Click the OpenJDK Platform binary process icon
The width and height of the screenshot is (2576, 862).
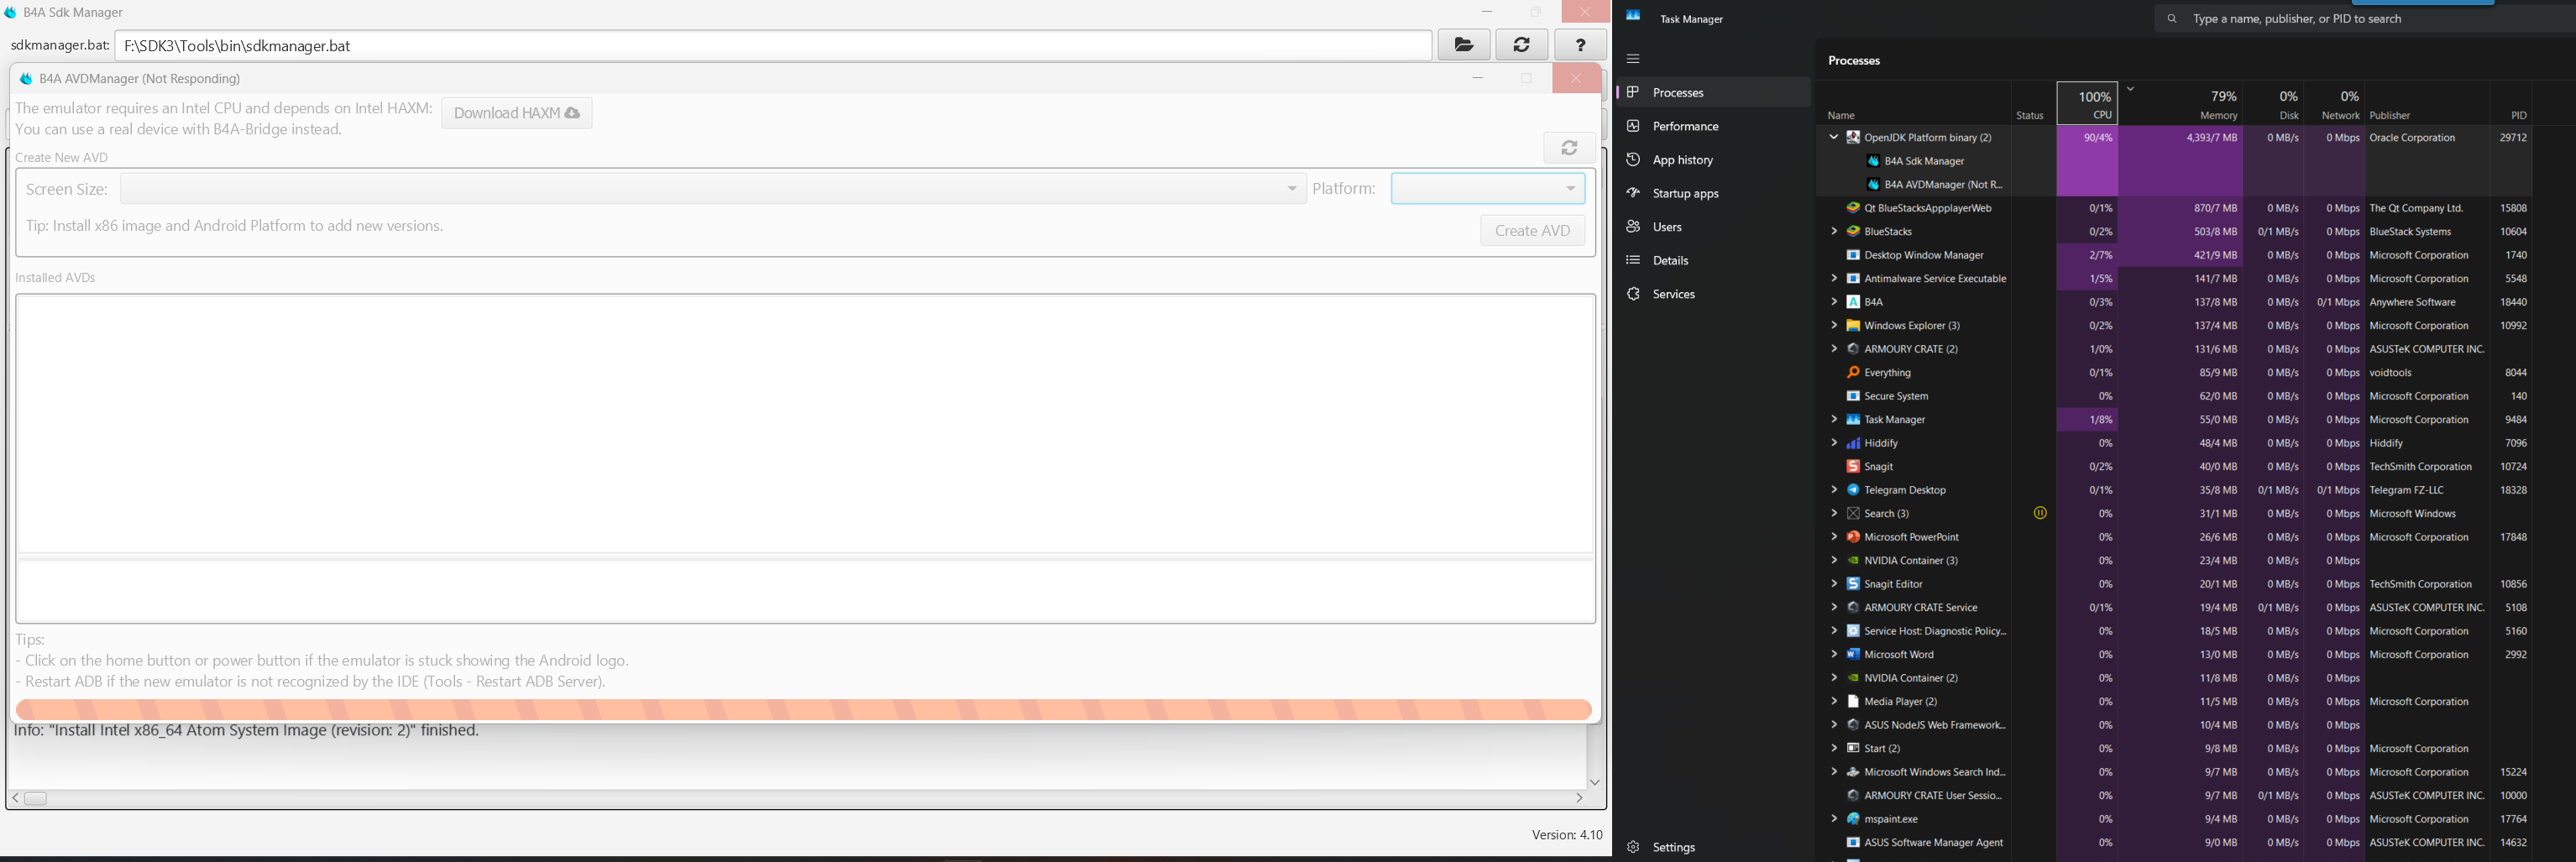[x=1853, y=138]
